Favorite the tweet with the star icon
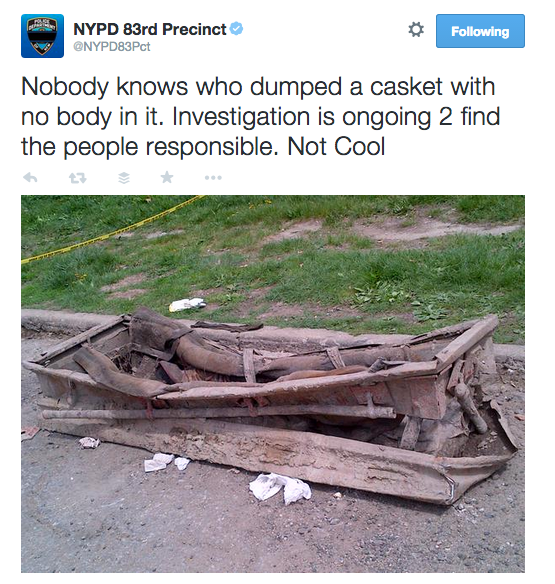This screenshot has height=584, width=555. click(x=167, y=177)
